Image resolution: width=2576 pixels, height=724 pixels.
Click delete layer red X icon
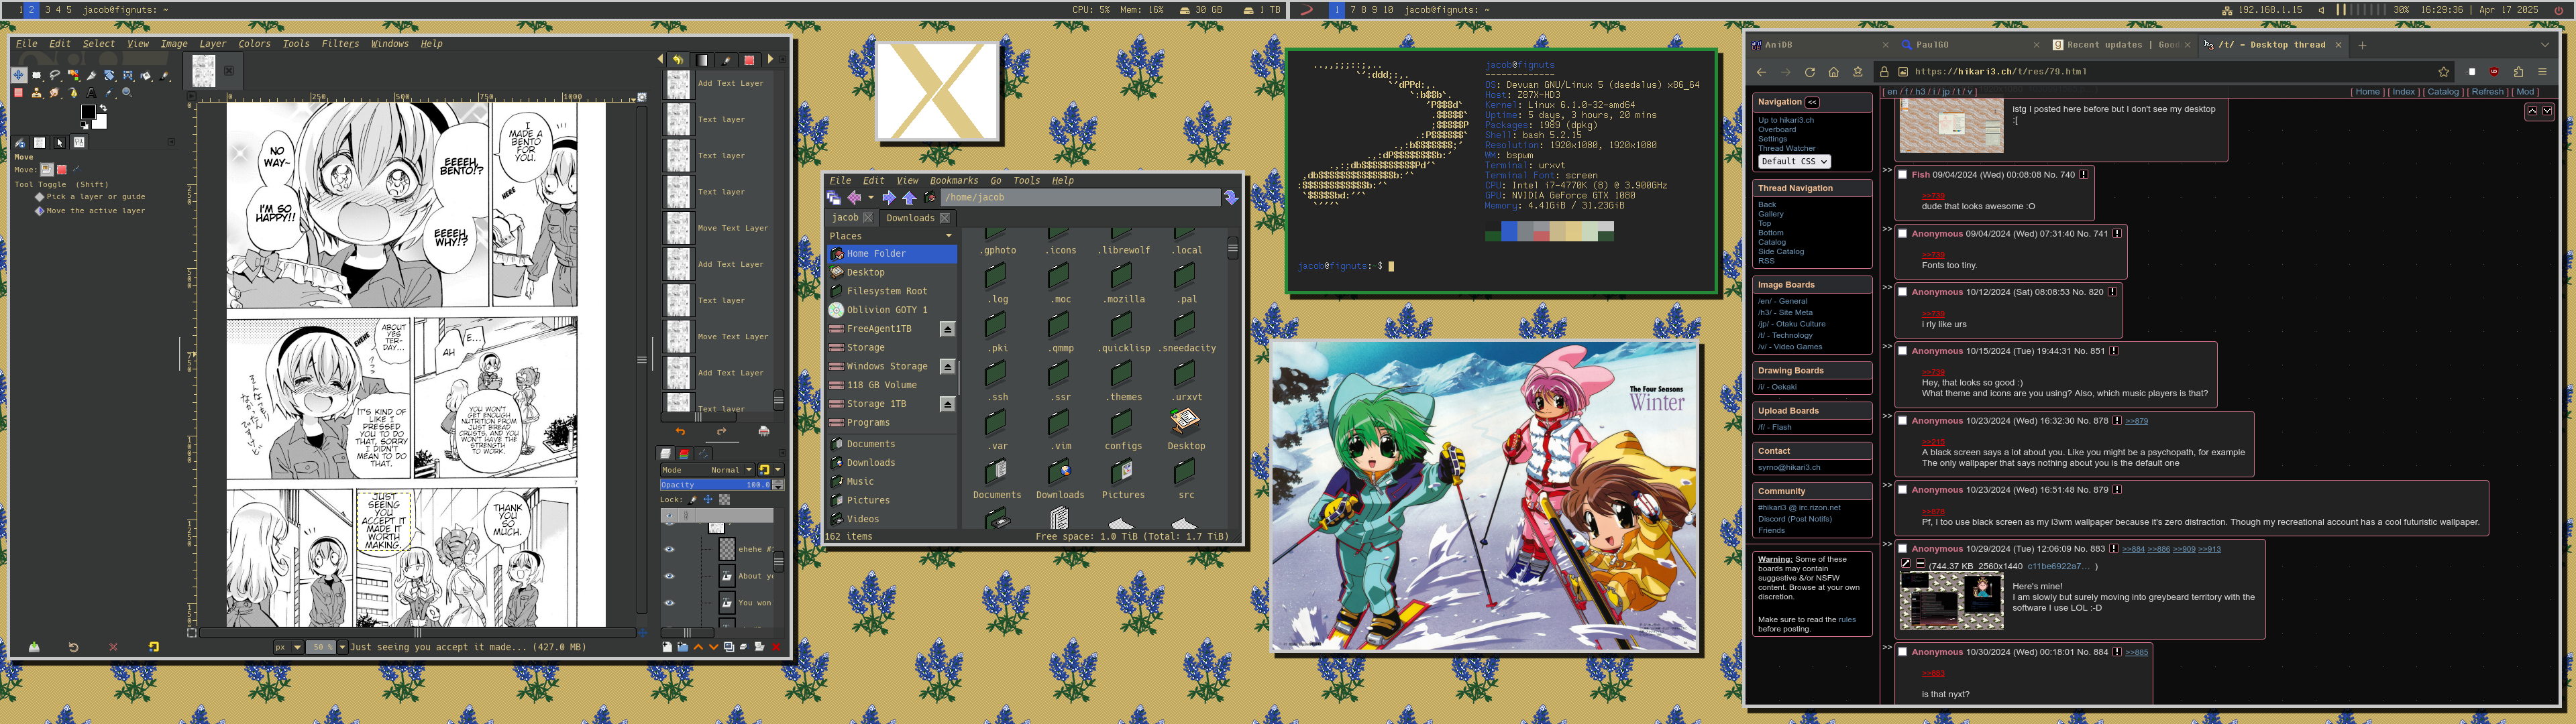tap(776, 647)
